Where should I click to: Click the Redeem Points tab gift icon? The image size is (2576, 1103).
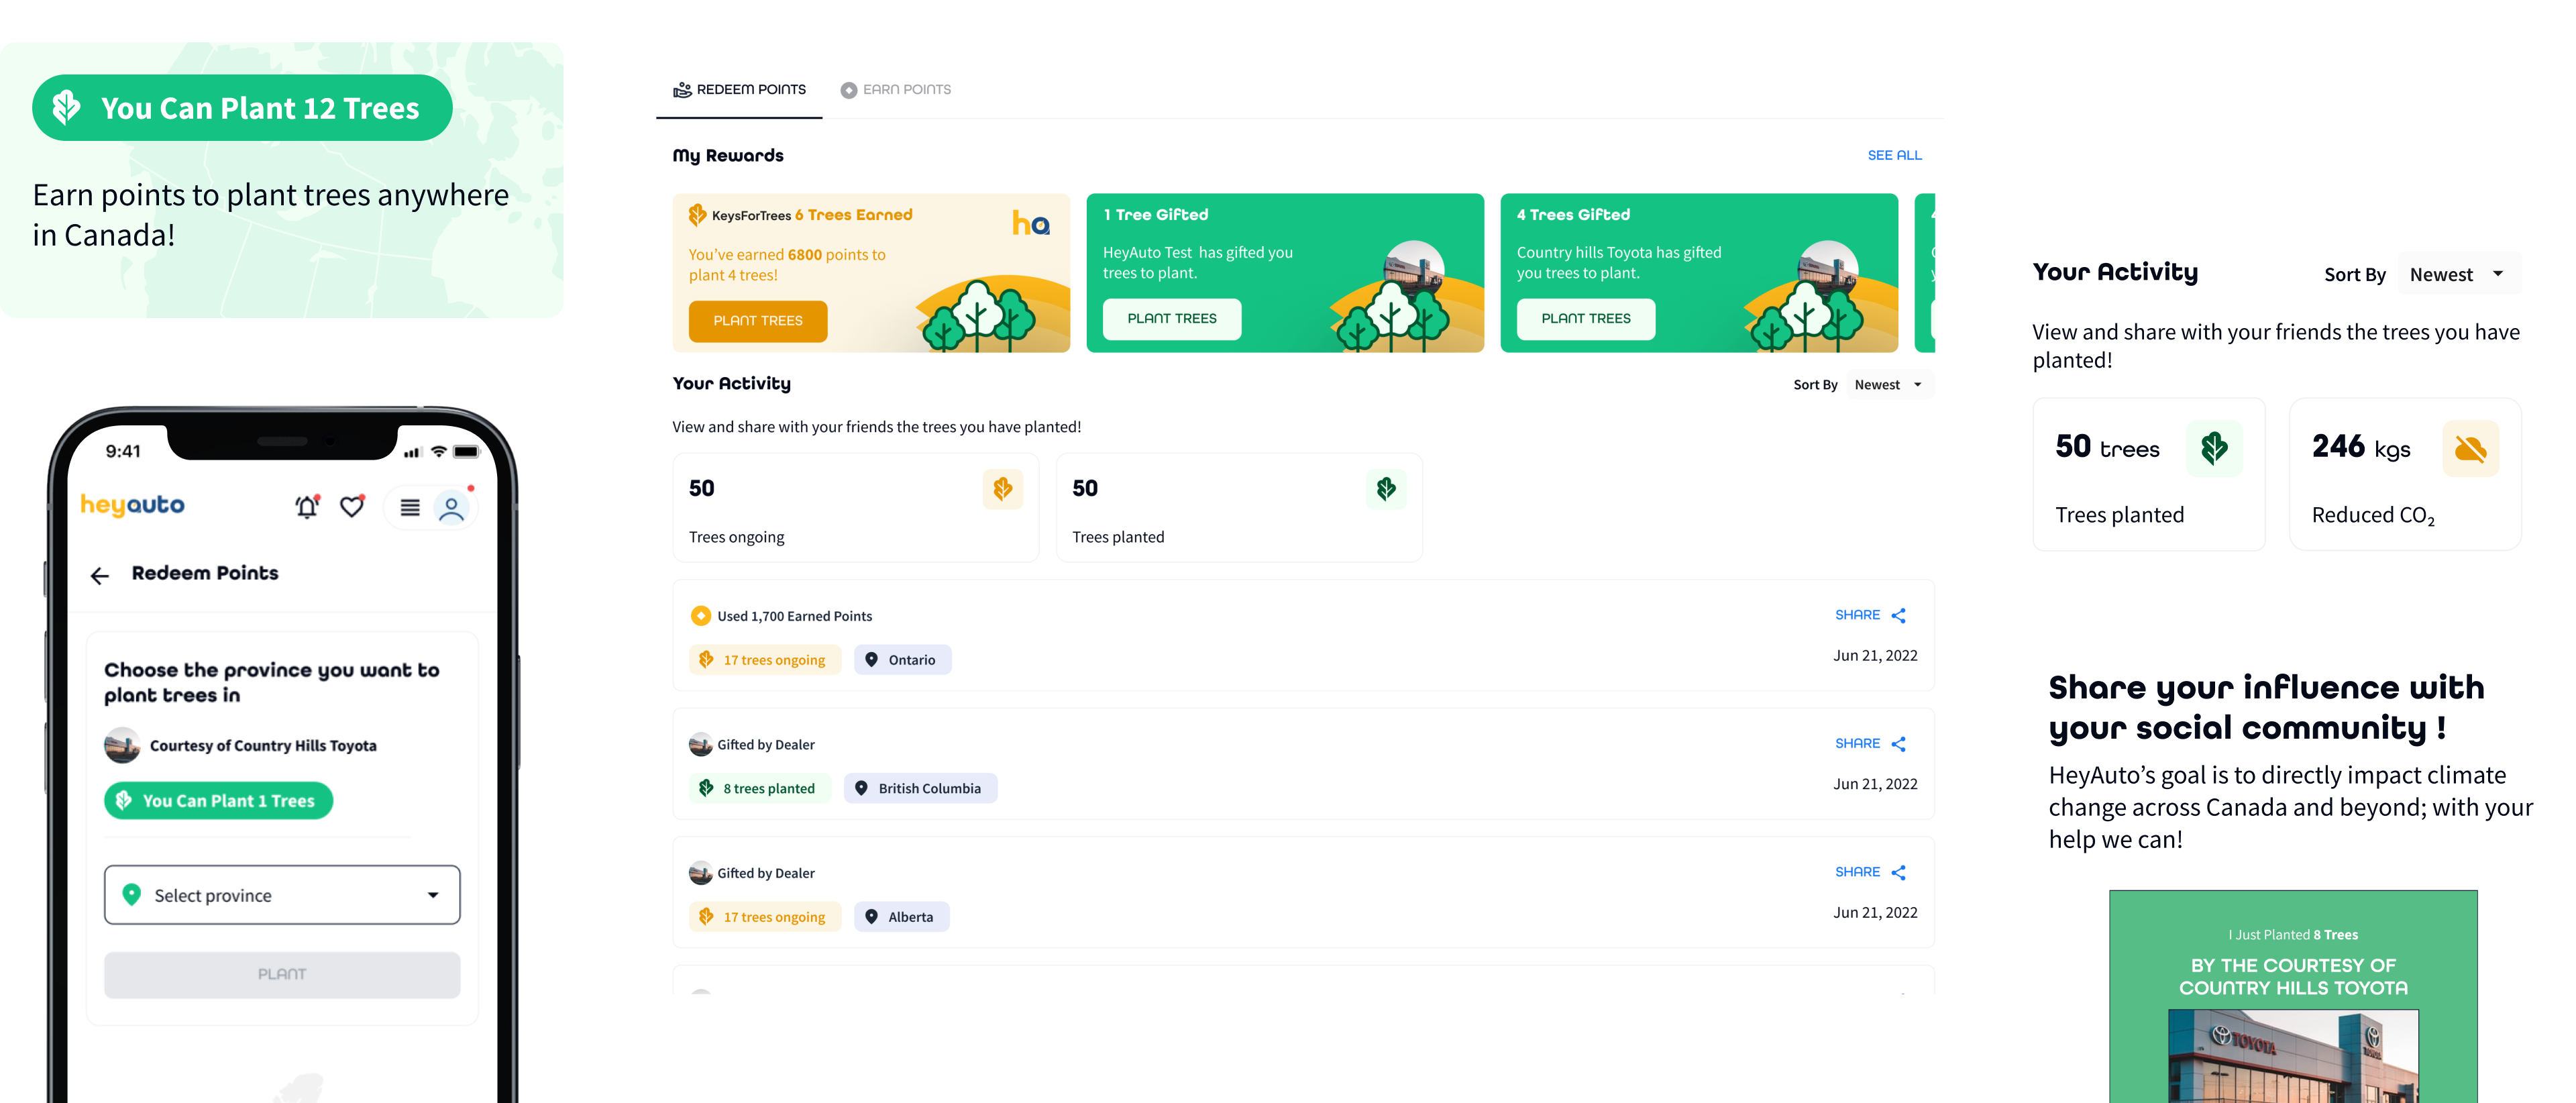point(682,90)
